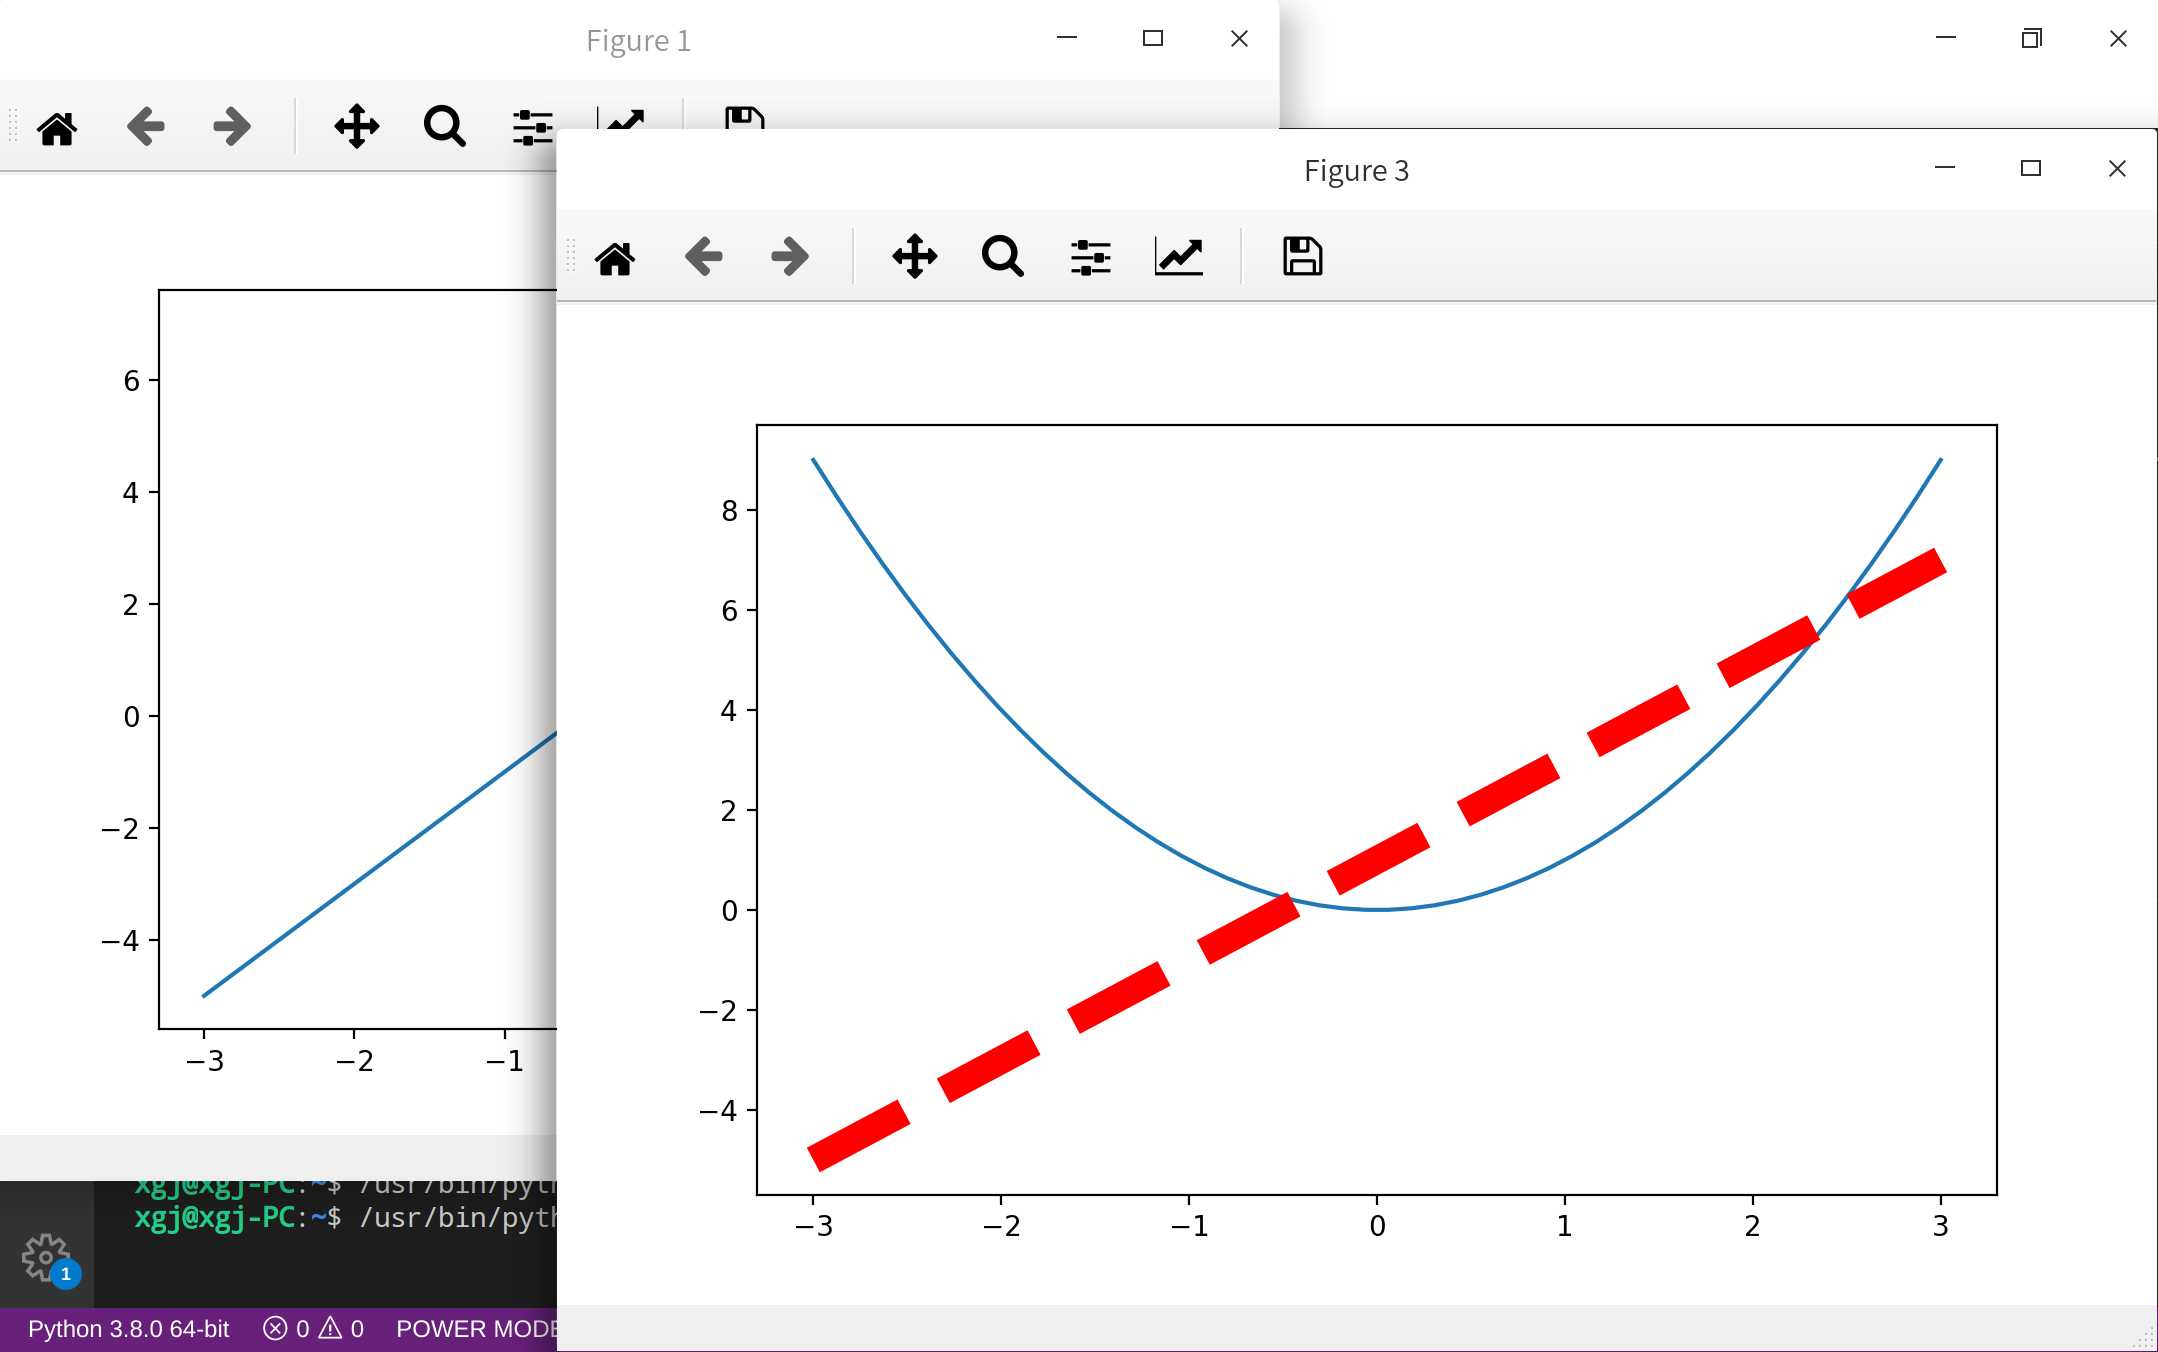Click the Figure 3 title bar
Viewport: 2158px width, 1352px height.
1356,170
